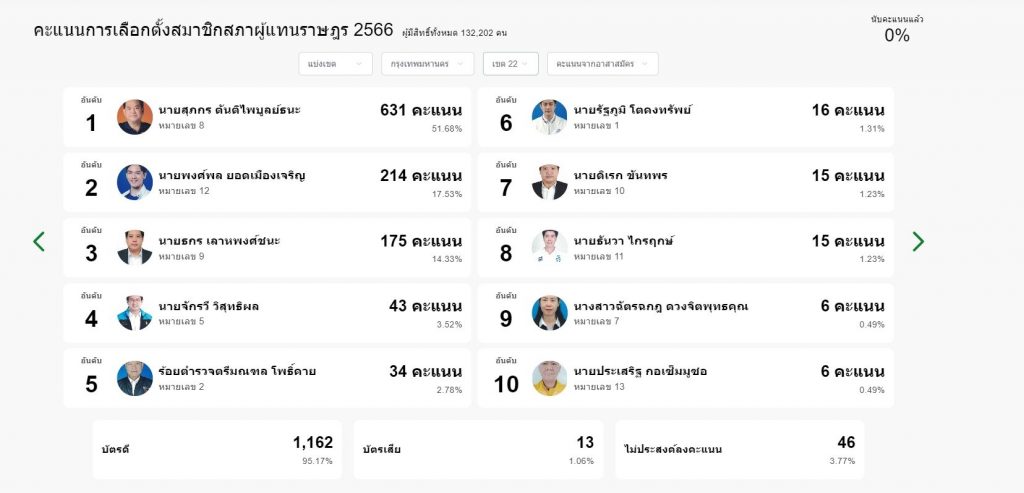Select the 631 คะแนน first-place result card

[267, 117]
